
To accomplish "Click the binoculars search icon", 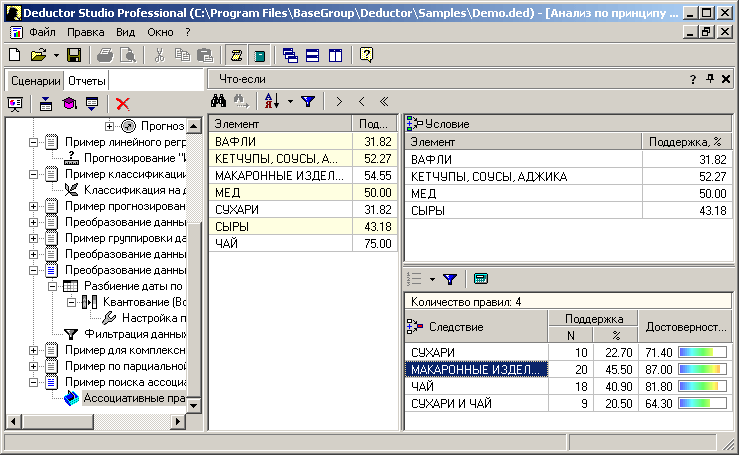I will pos(219,101).
